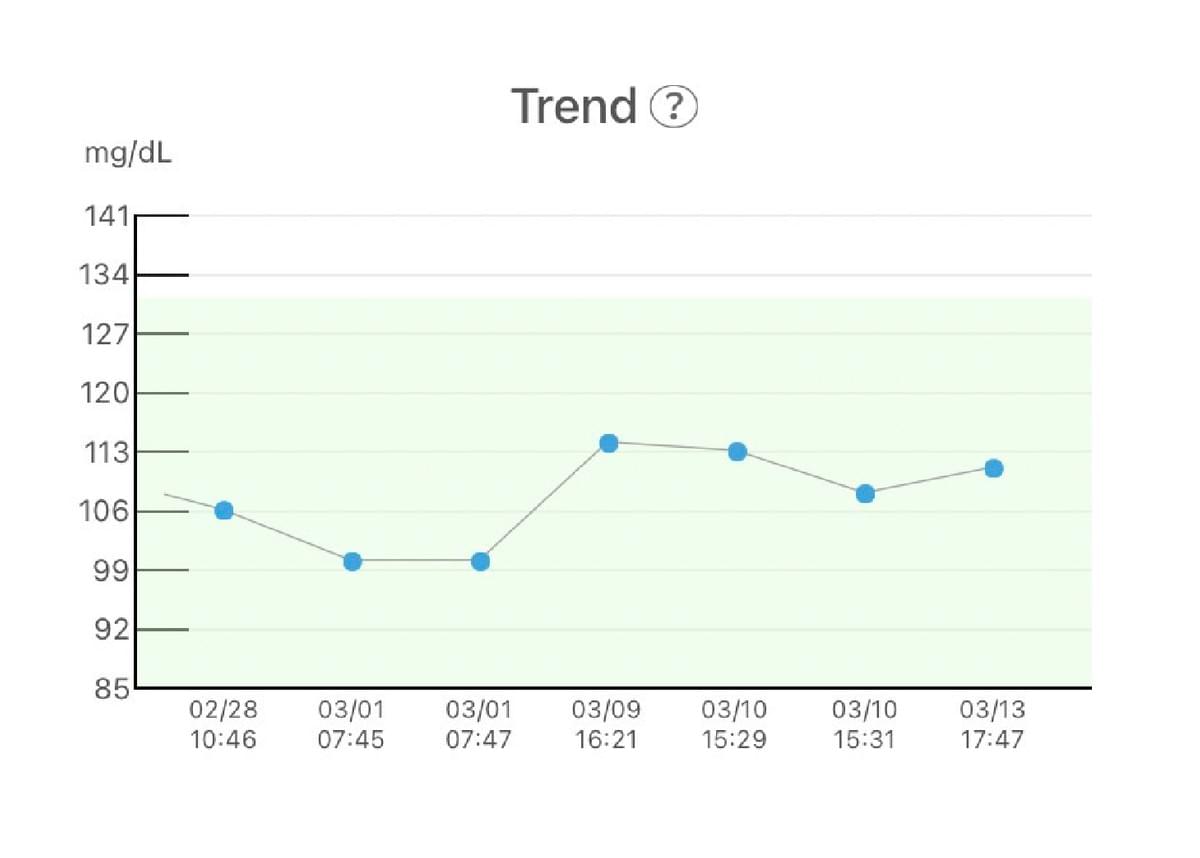Viewport: 1200px width, 858px height.
Task: Select the last data point on 03/13
Action: (993, 468)
